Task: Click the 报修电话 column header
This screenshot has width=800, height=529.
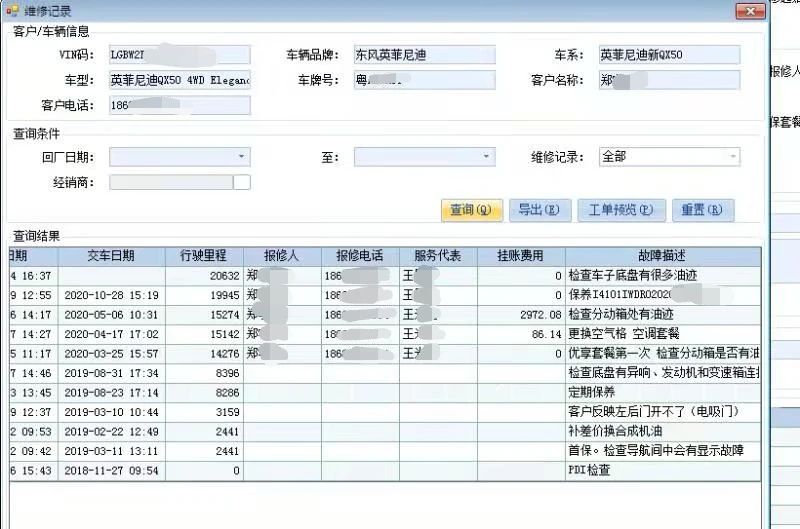Action: [x=360, y=256]
